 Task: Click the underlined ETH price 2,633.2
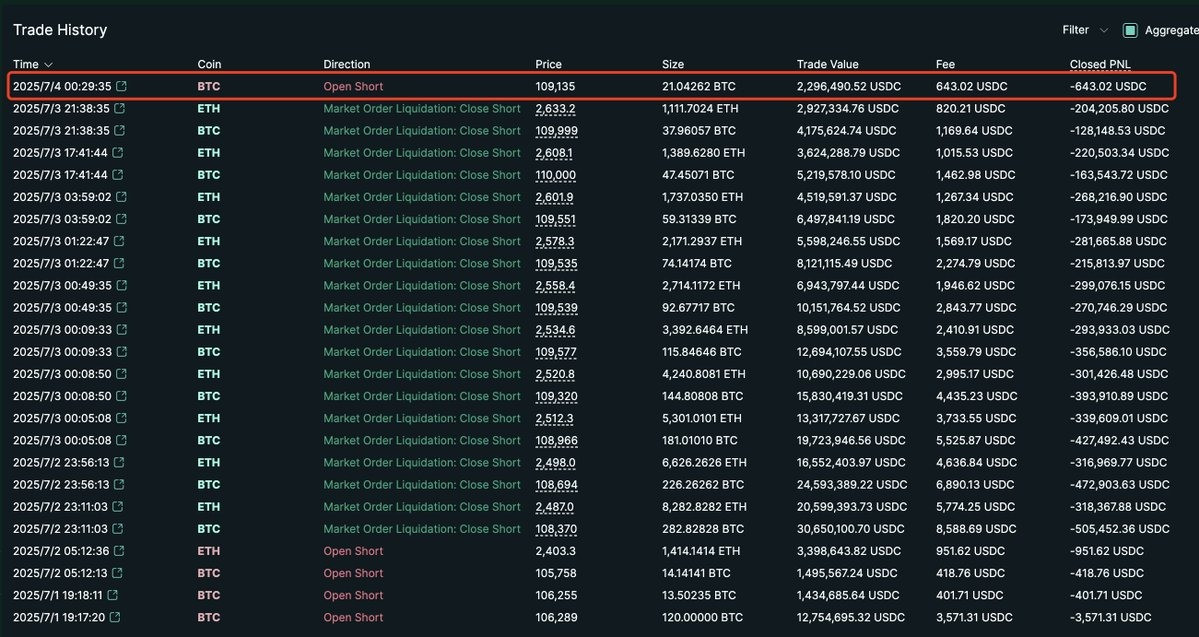pos(556,109)
